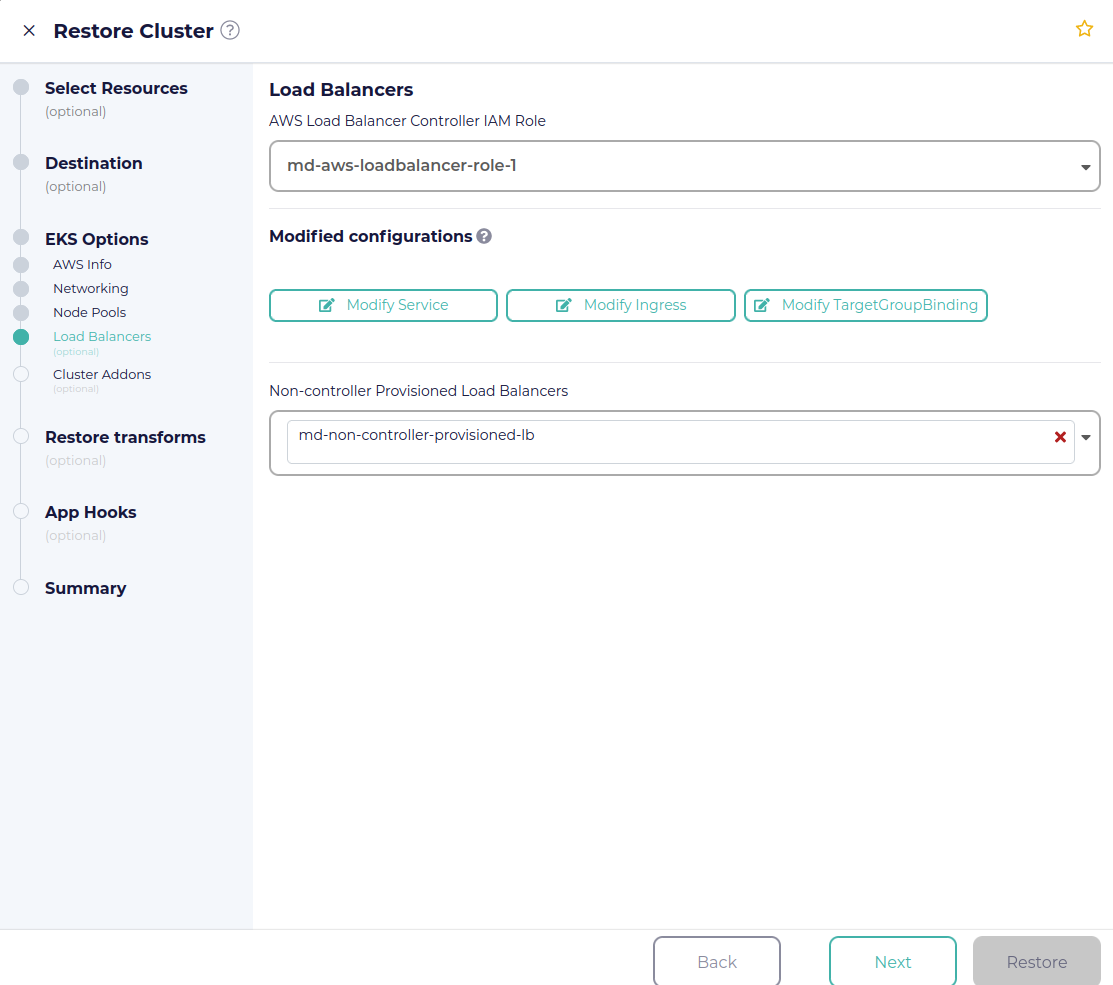Expand the Non-controller Provisioned Load Balancers dropdown
Screen dimensions: 1113x985
(1086, 437)
